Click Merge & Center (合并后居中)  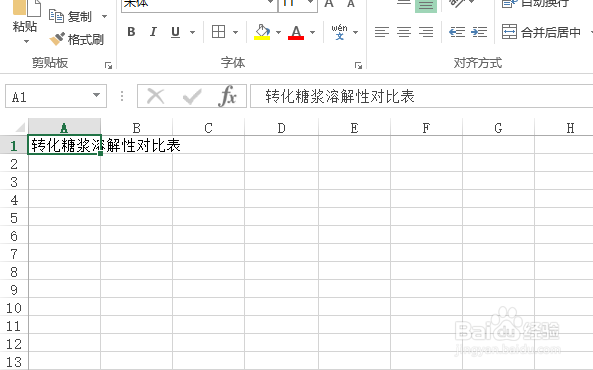click(x=542, y=32)
